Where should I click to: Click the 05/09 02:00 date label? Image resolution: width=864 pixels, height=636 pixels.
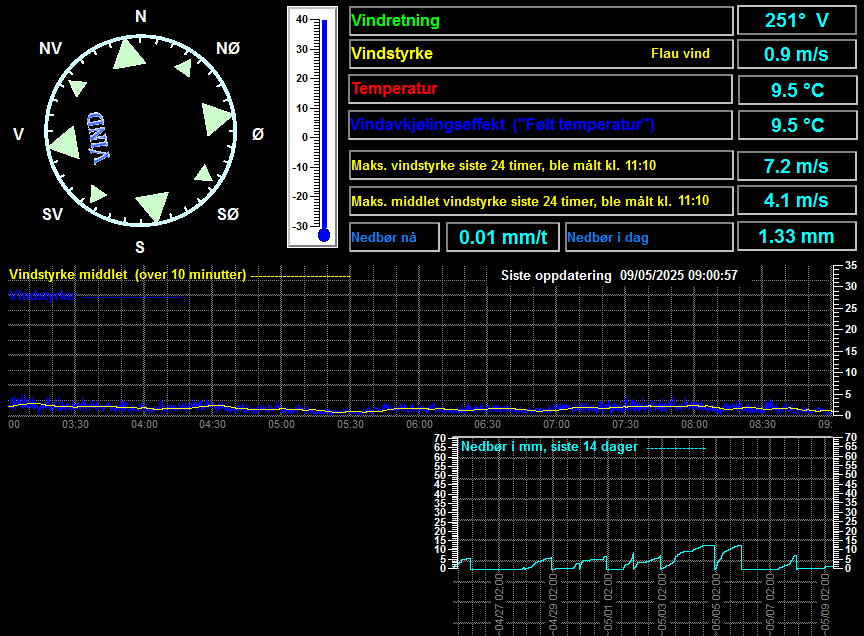824,602
